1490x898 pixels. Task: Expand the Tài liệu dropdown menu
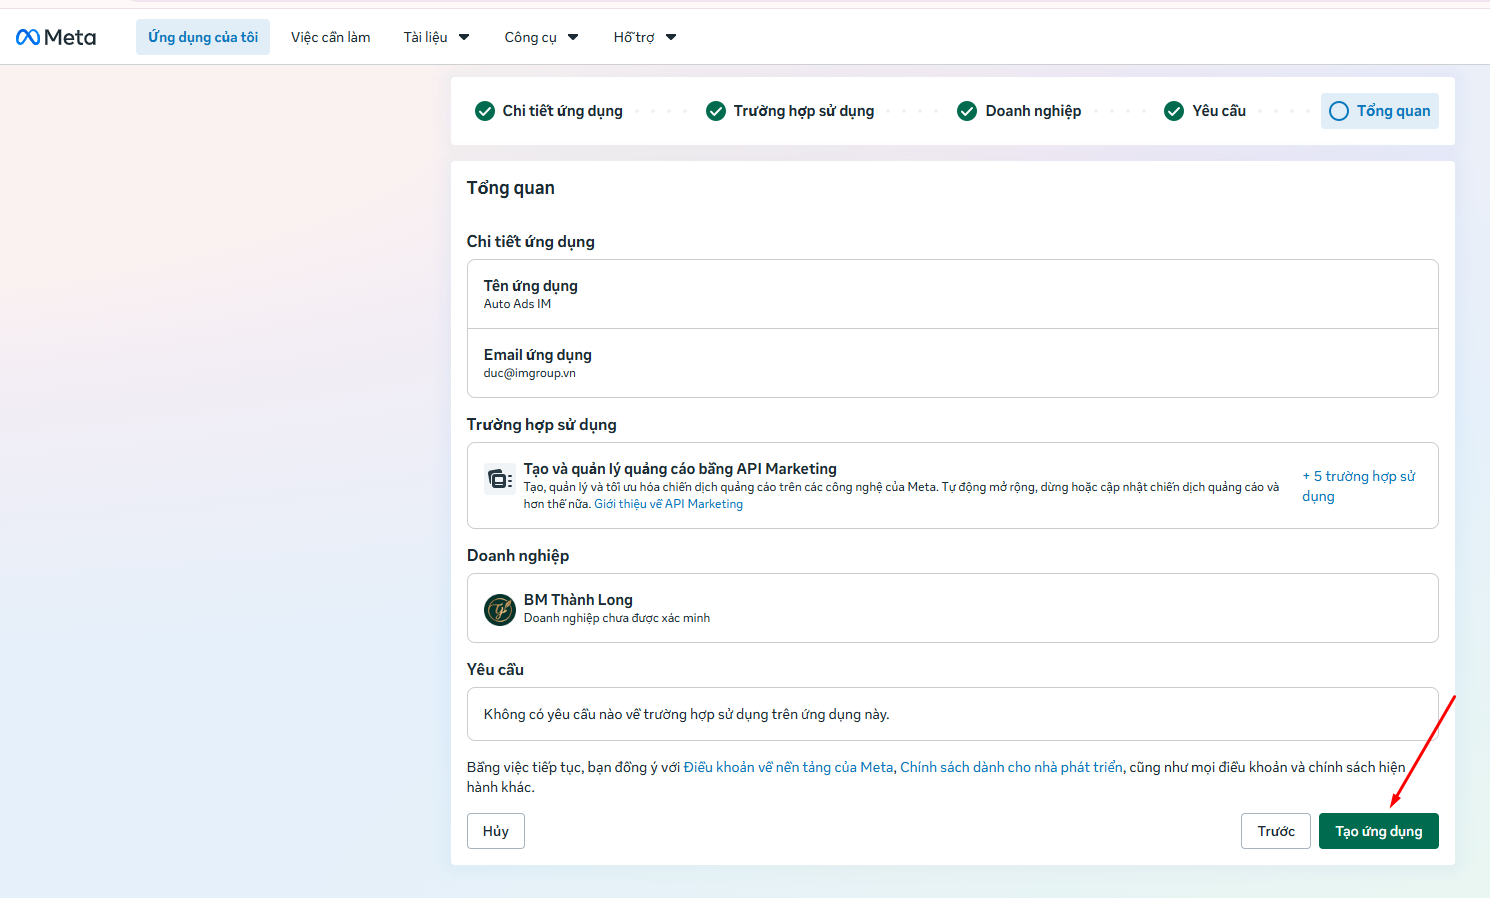[x=436, y=37]
